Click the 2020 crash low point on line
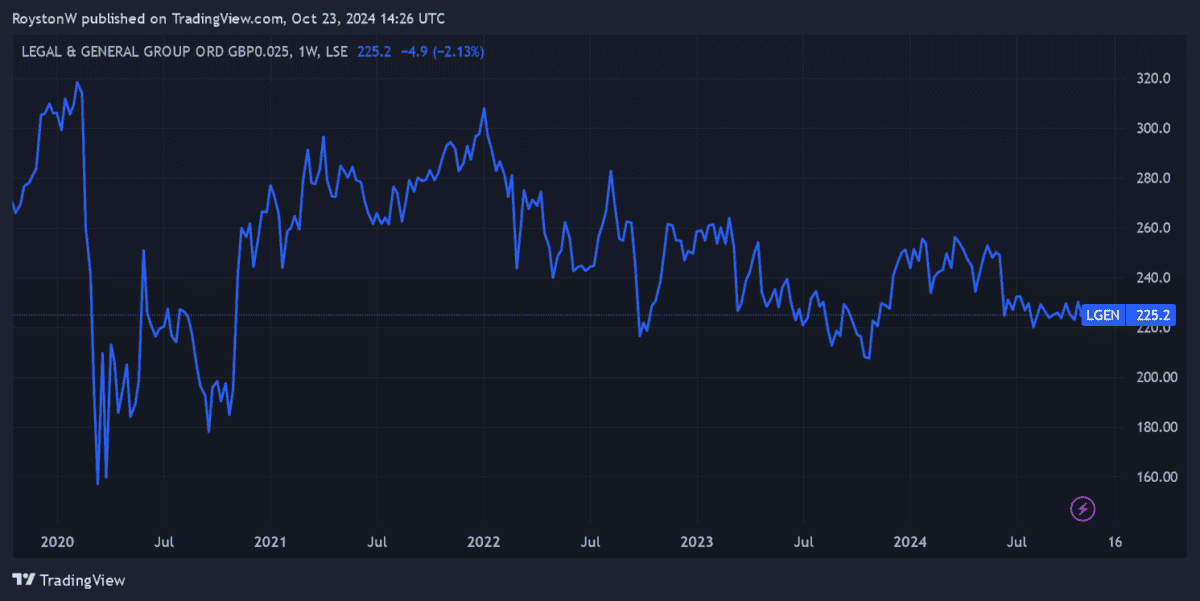1200x601 pixels. pyautogui.click(x=97, y=484)
